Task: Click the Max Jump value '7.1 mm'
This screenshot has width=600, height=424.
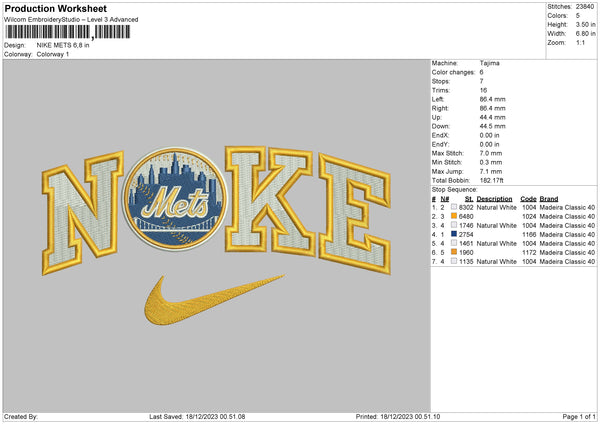Action: tap(491, 171)
